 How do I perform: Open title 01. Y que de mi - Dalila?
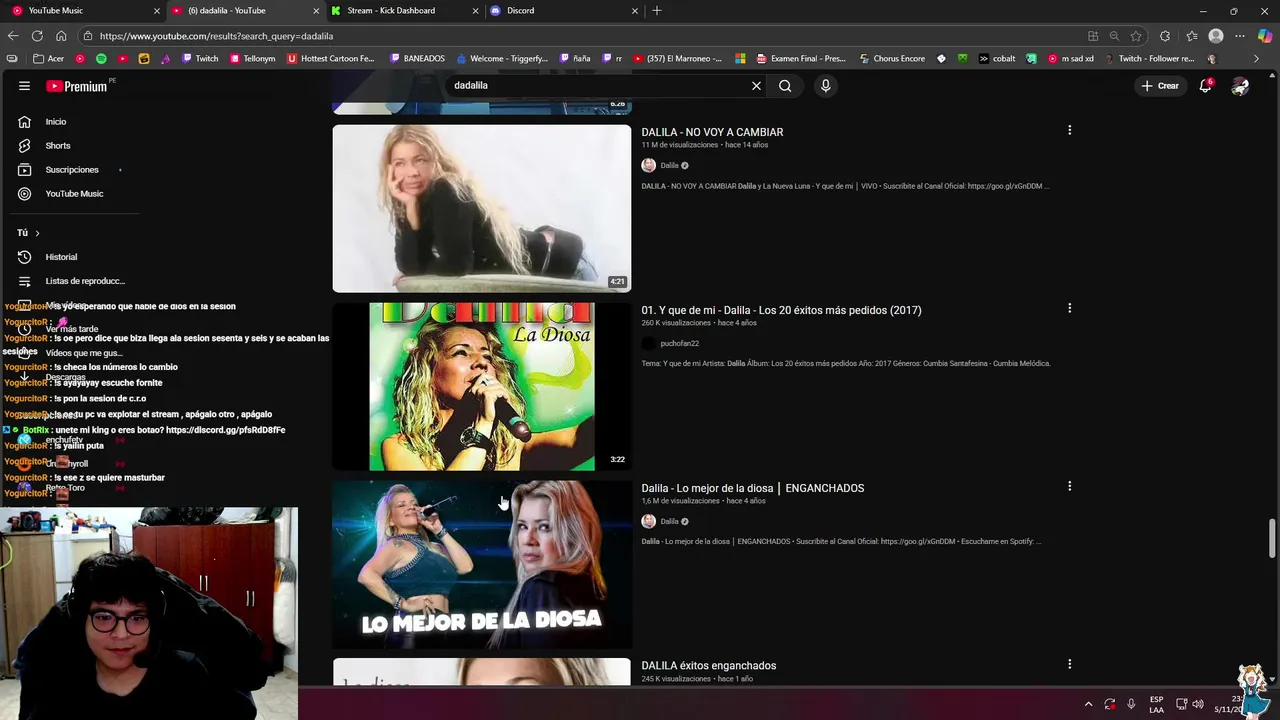tap(781, 310)
